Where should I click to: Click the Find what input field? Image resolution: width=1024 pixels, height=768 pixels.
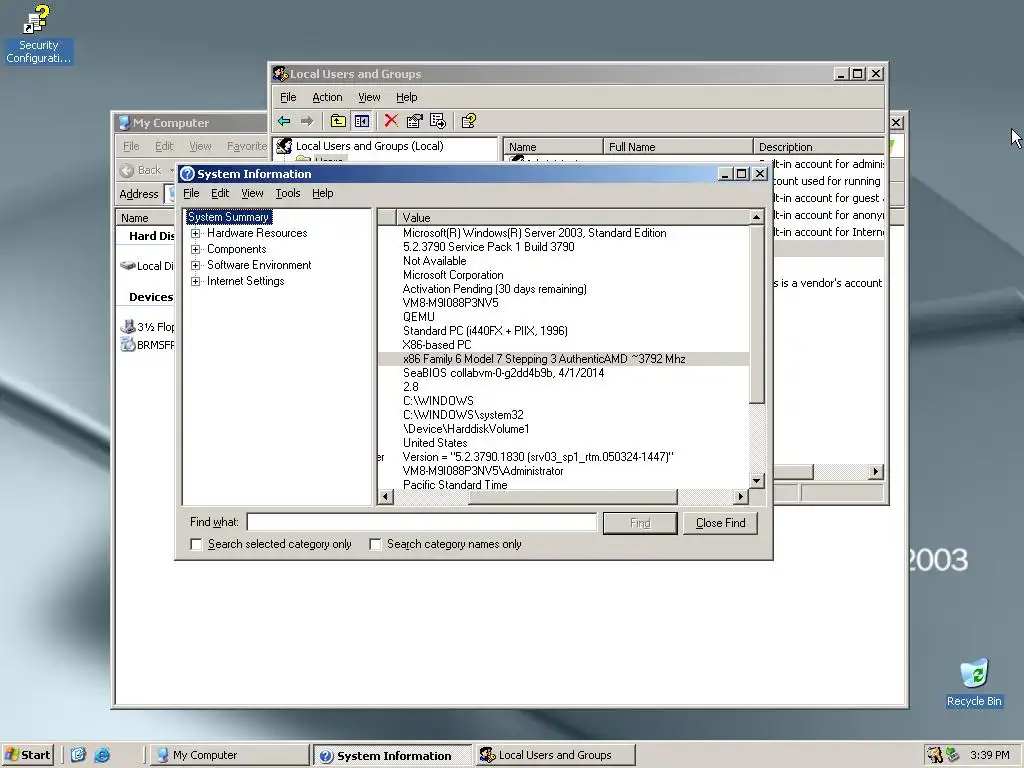pos(421,522)
